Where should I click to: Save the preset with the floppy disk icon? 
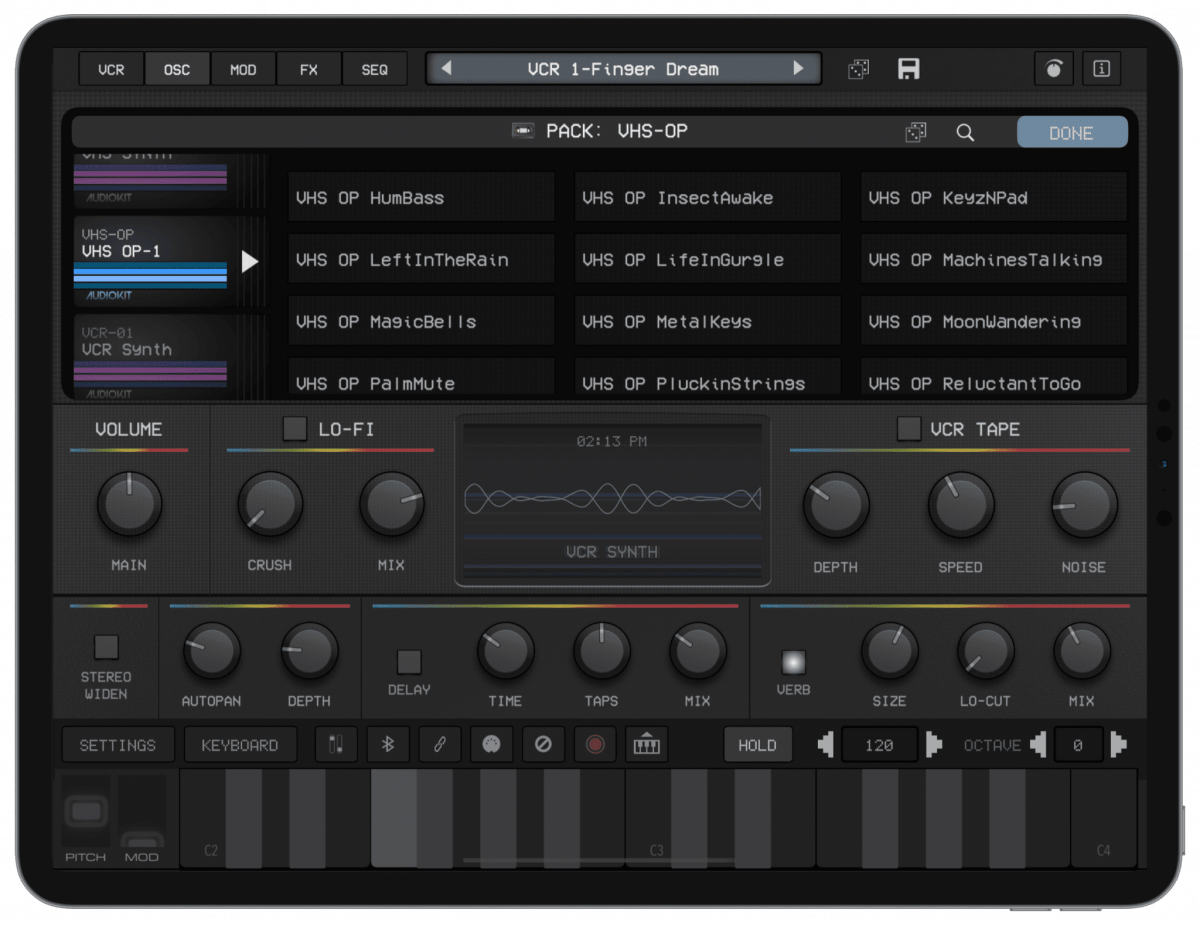tap(909, 69)
